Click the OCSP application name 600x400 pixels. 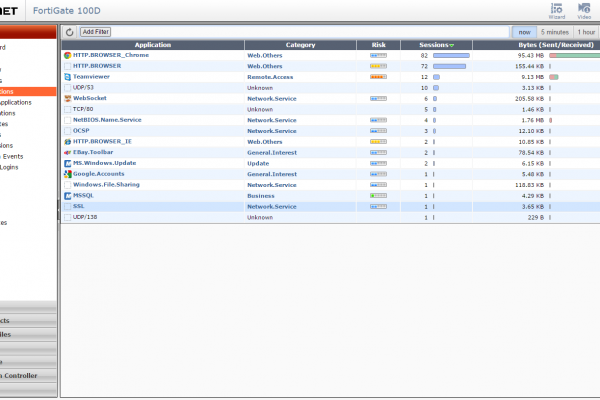[x=81, y=131]
